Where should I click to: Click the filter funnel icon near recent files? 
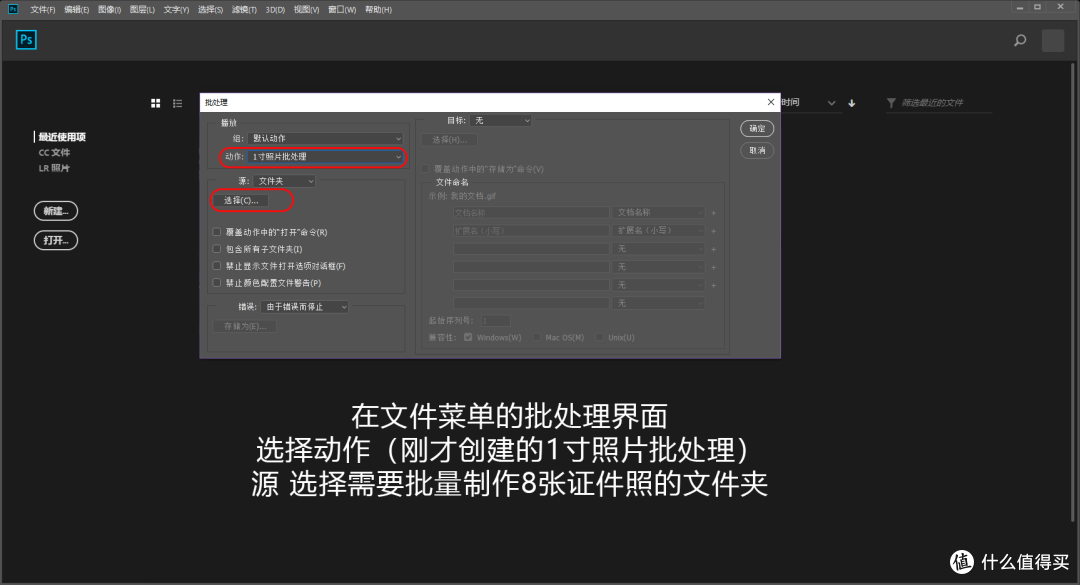tap(890, 102)
